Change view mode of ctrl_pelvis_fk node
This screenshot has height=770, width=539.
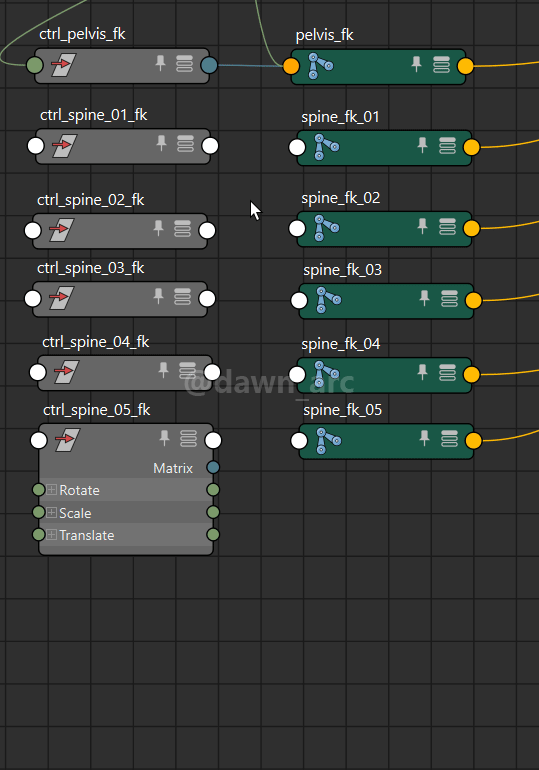(x=184, y=64)
